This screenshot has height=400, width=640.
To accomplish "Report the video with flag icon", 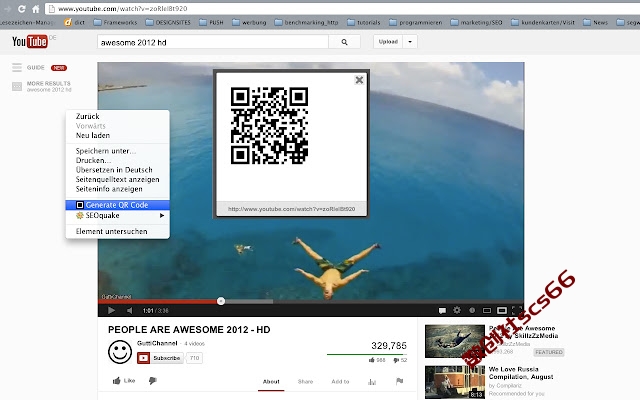I will tap(400, 381).
